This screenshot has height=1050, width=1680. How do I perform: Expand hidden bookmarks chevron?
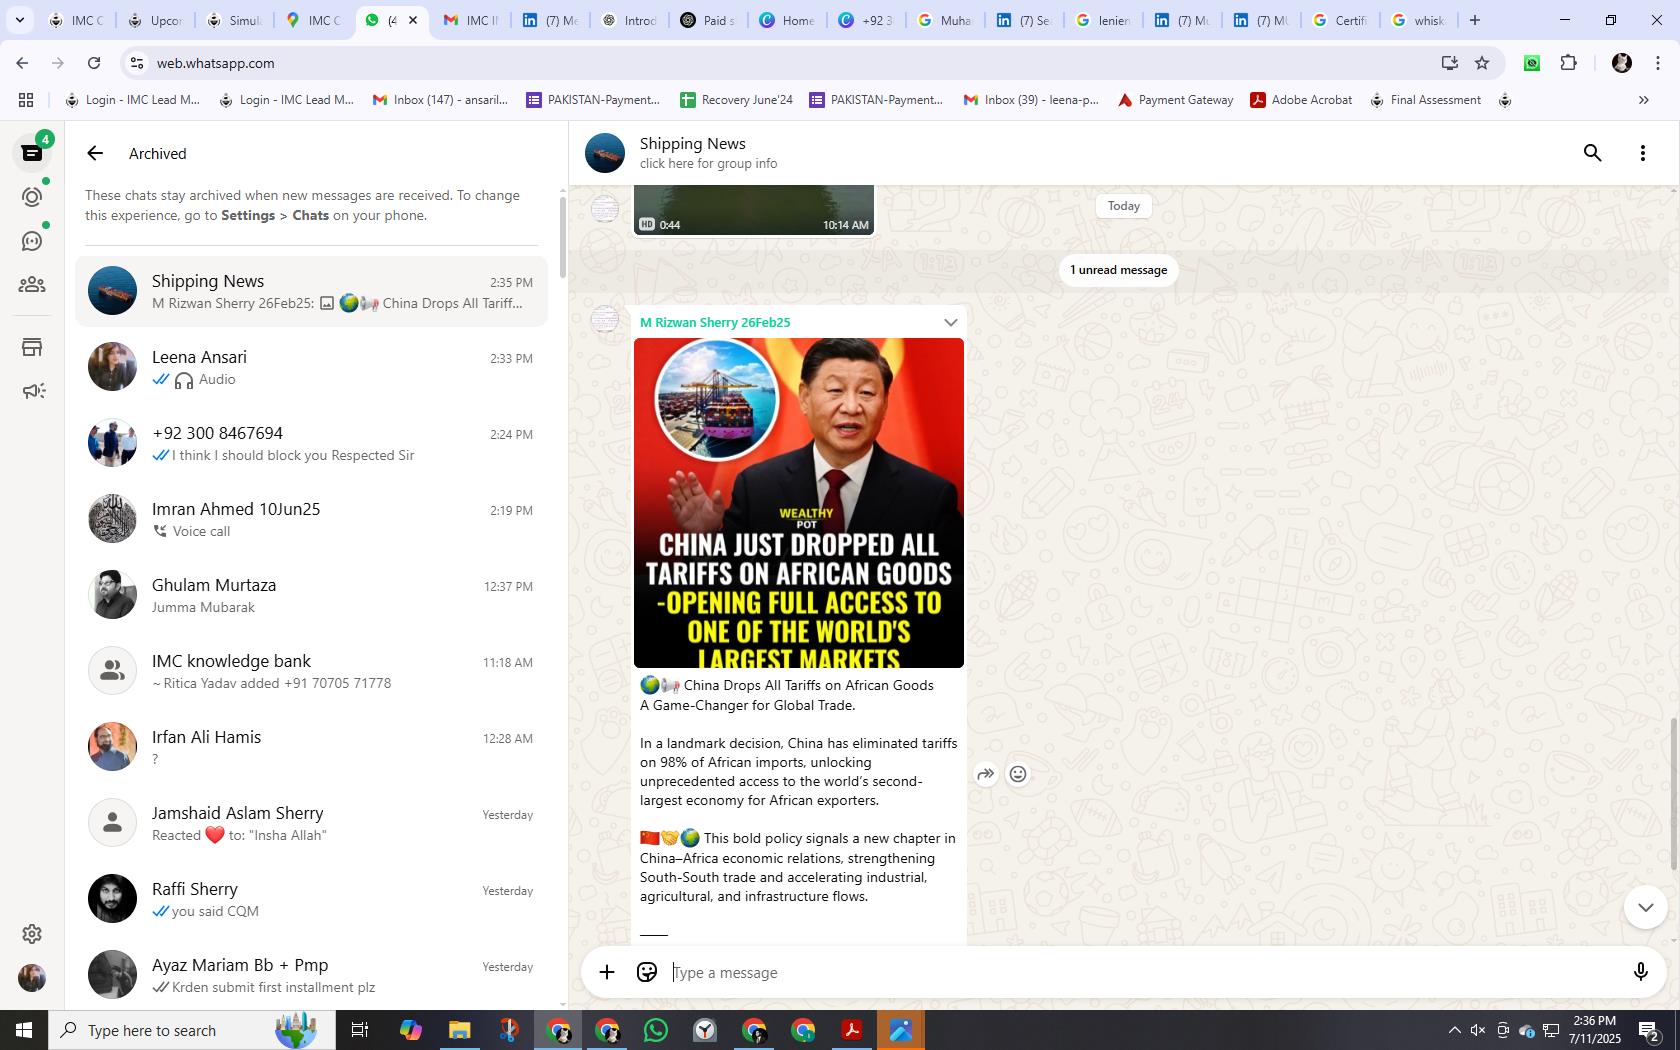pos(1643,100)
